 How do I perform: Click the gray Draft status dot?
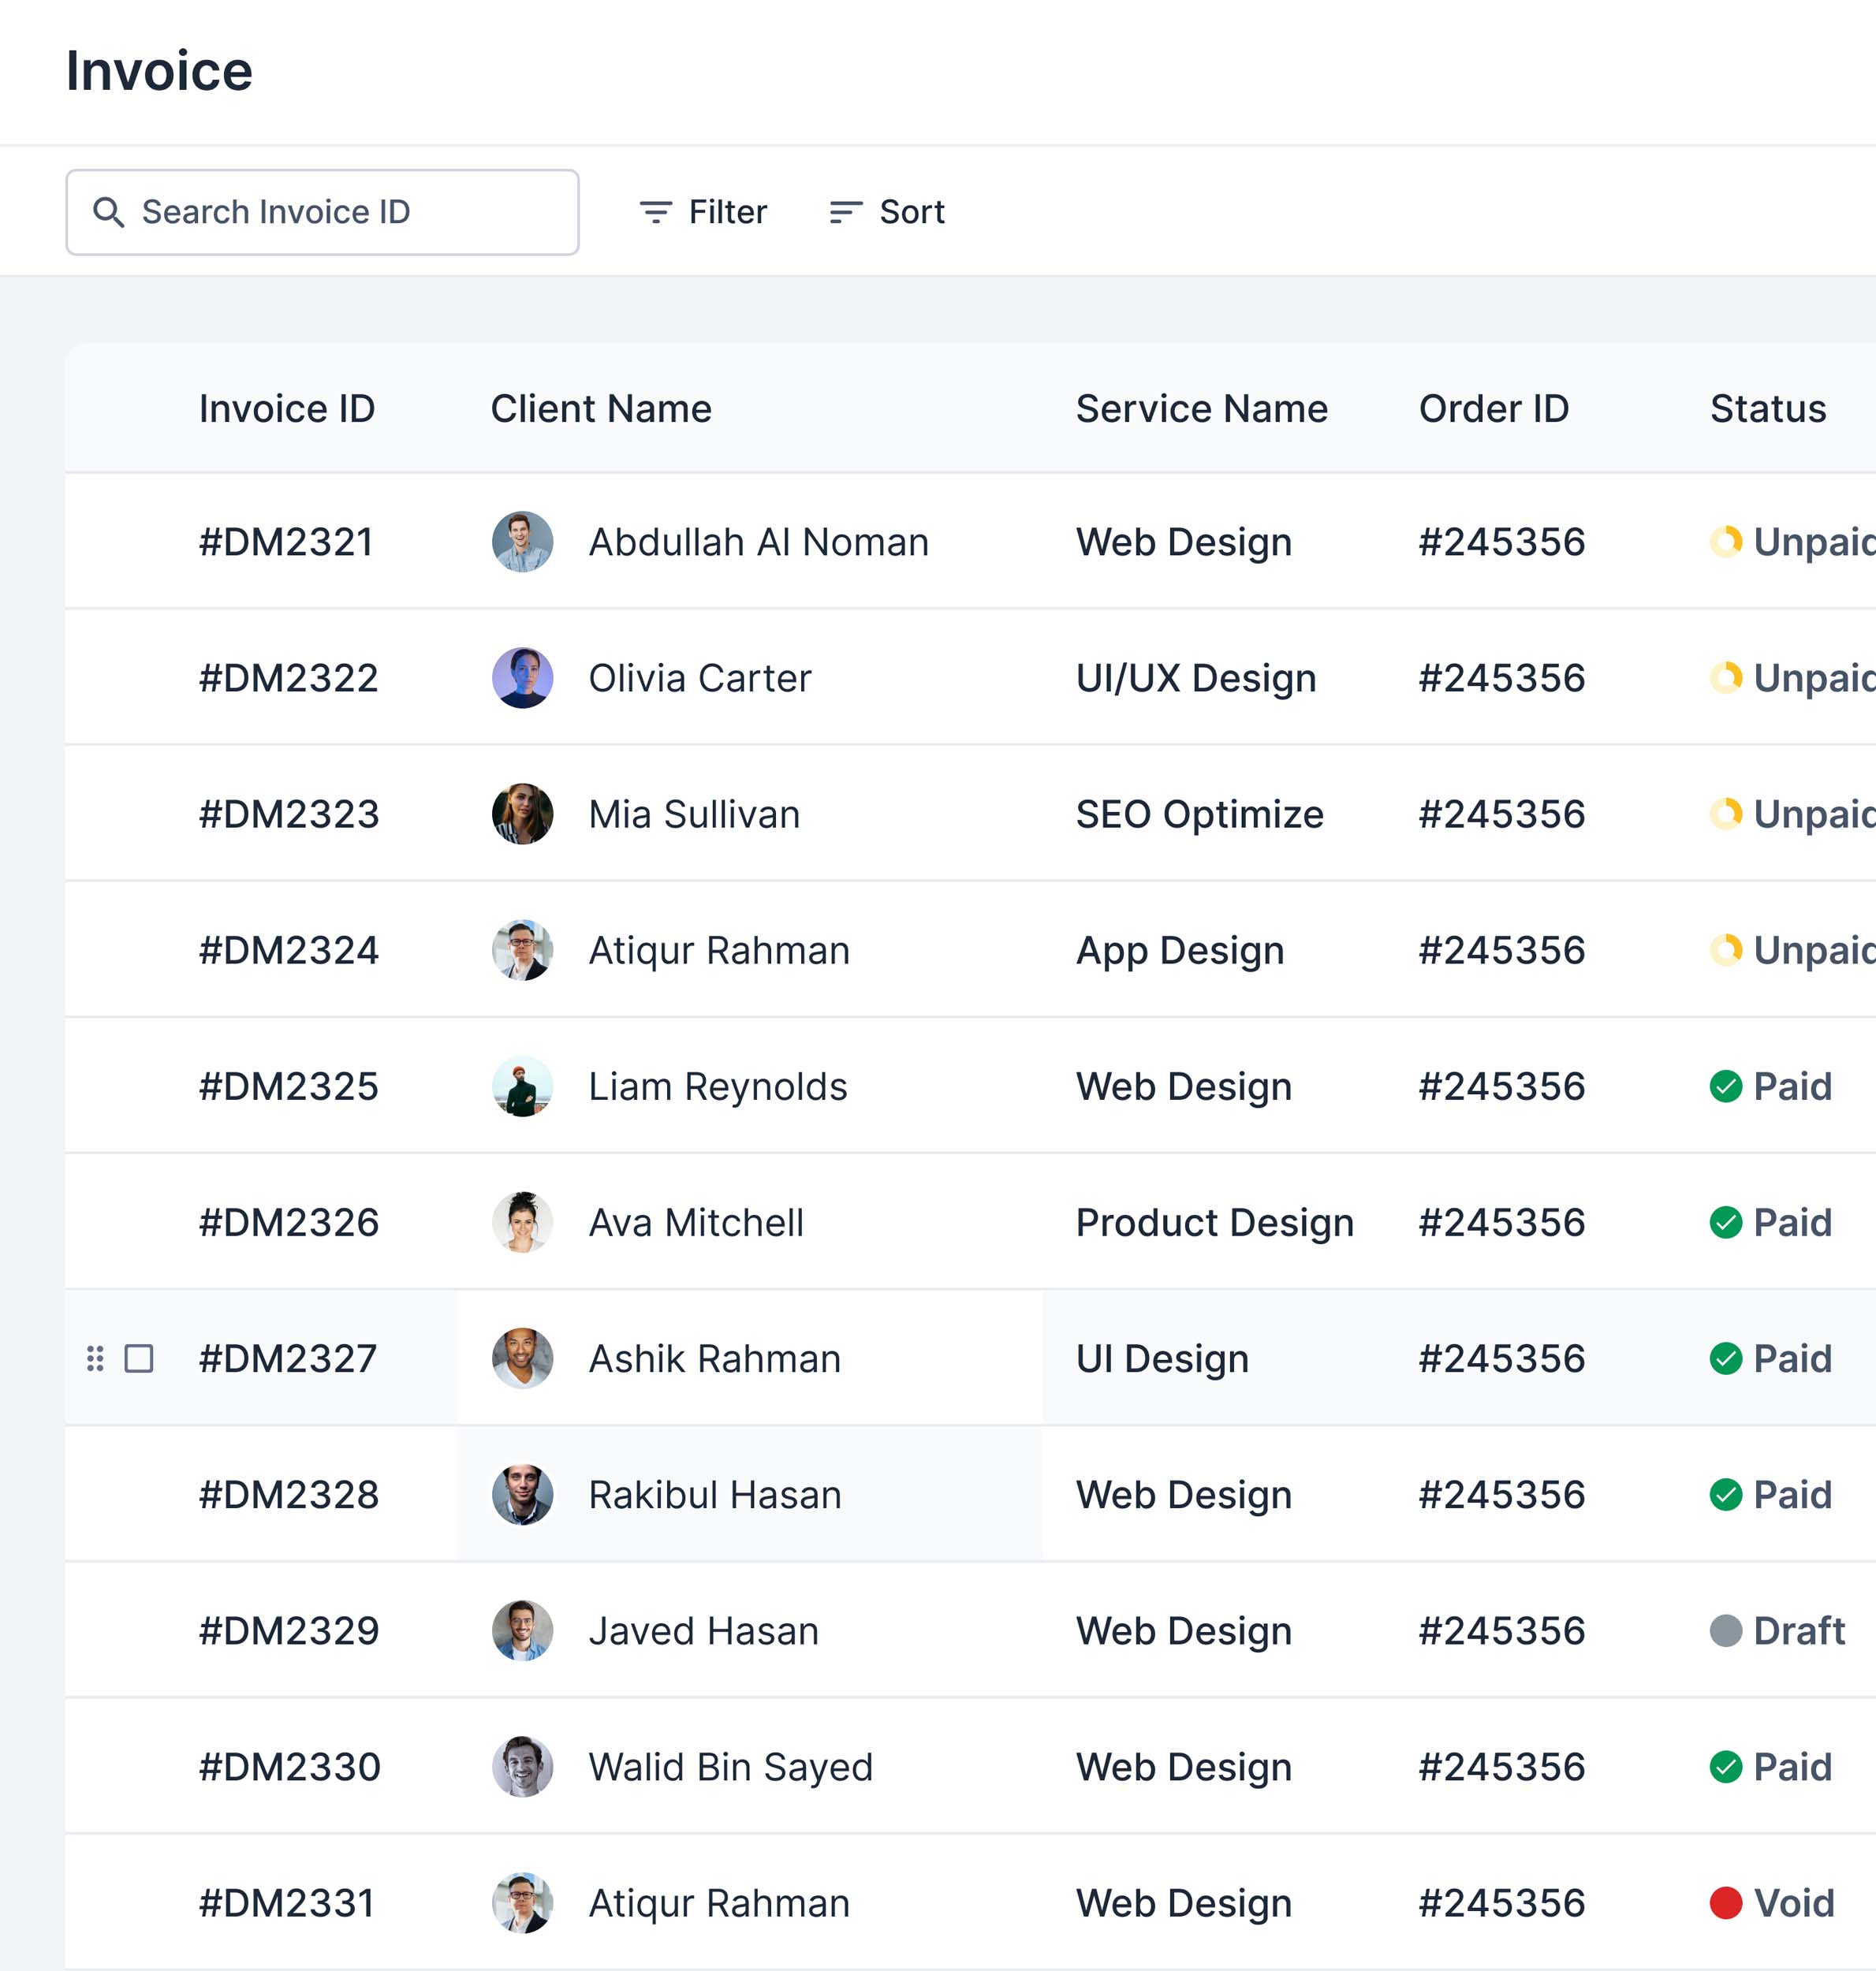coord(1725,1630)
